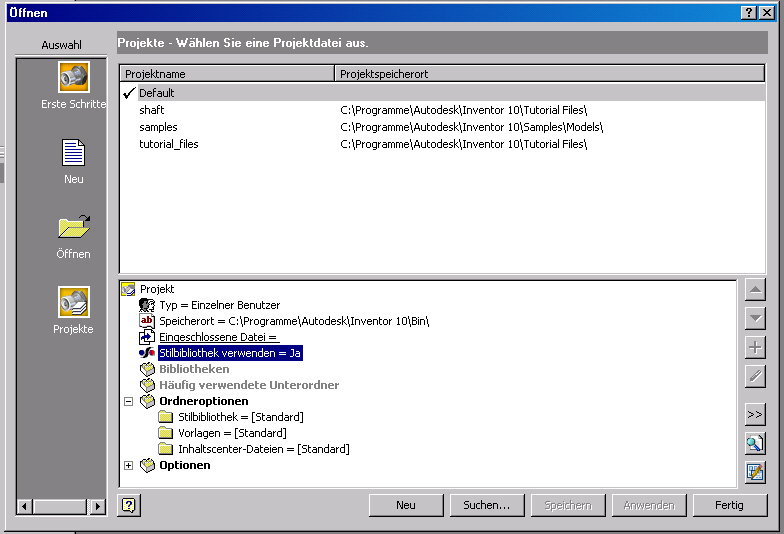The width and height of the screenshot is (784, 534).
Task: Click the Stilbibliothek = [Standard] folder icon
Action: 166,417
